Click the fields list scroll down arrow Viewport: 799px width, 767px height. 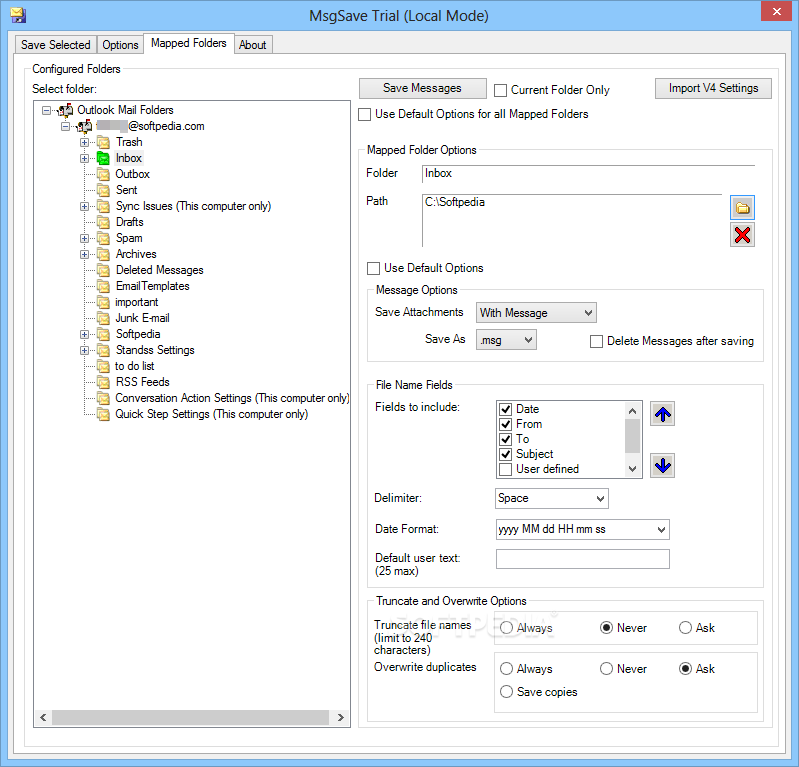click(632, 469)
